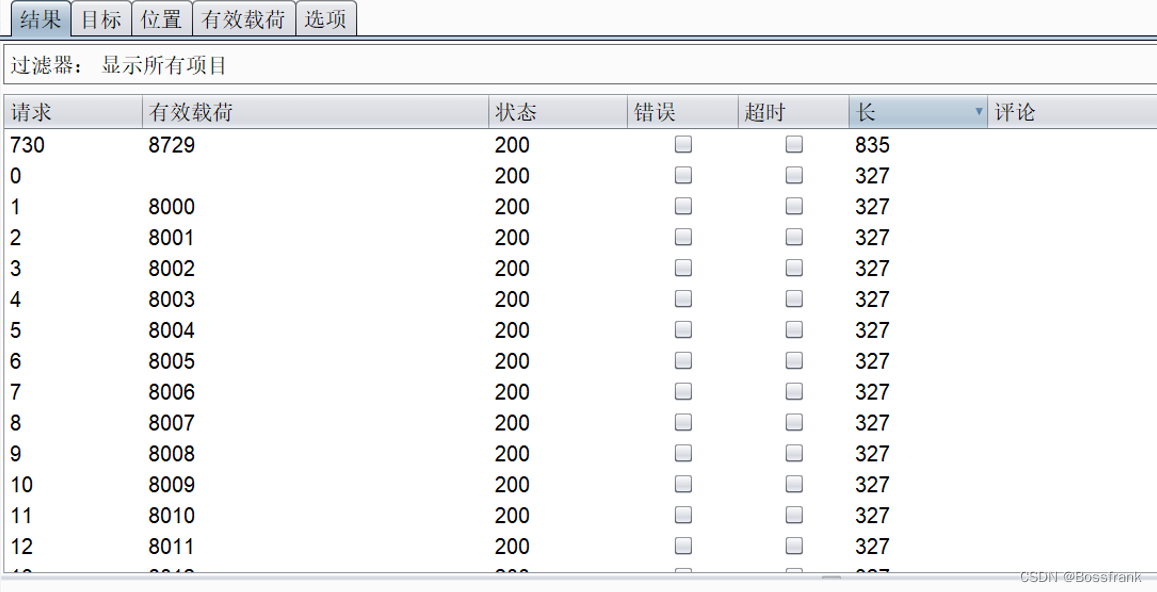
Task: Click status 200 in payload 8006 row
Action: [512, 392]
